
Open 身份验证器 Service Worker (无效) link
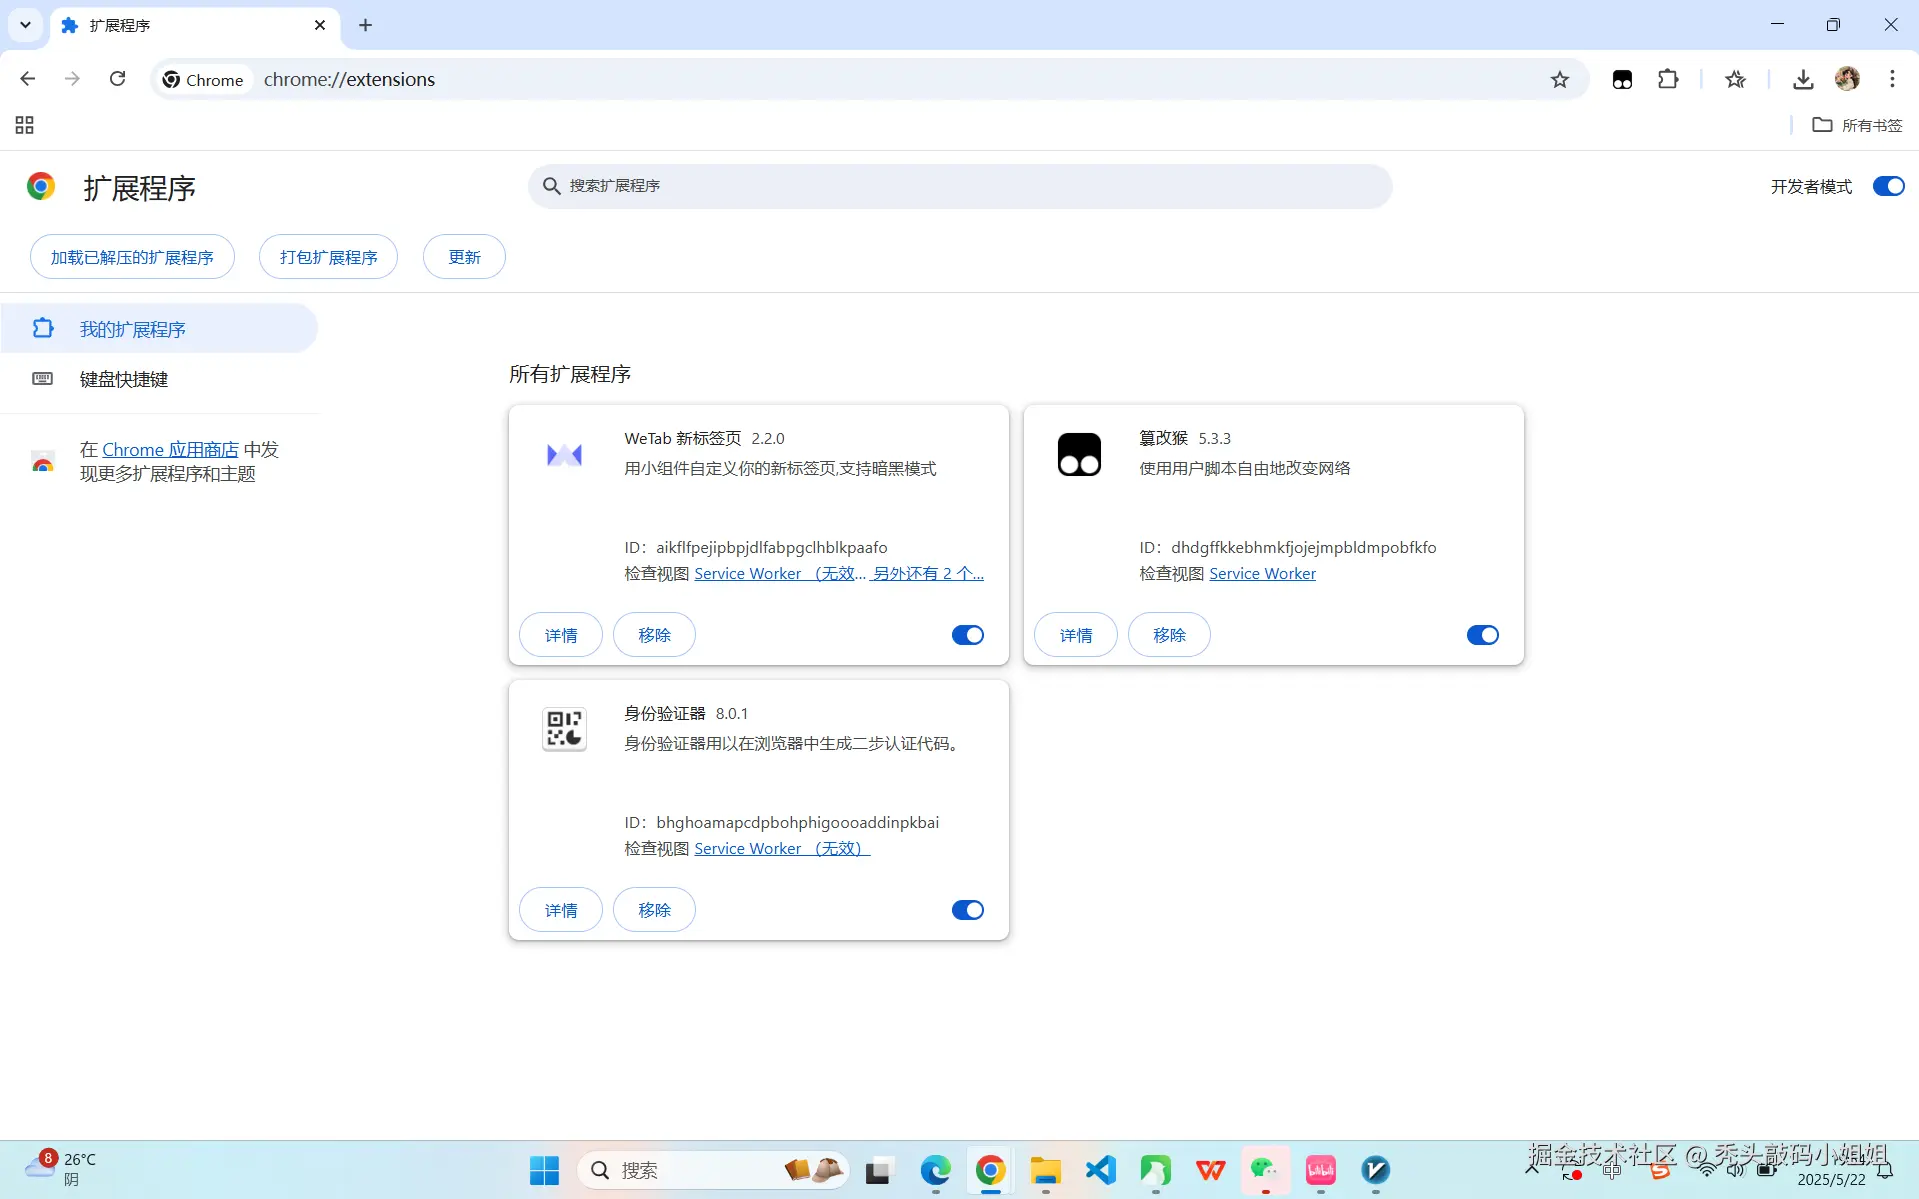(x=782, y=848)
